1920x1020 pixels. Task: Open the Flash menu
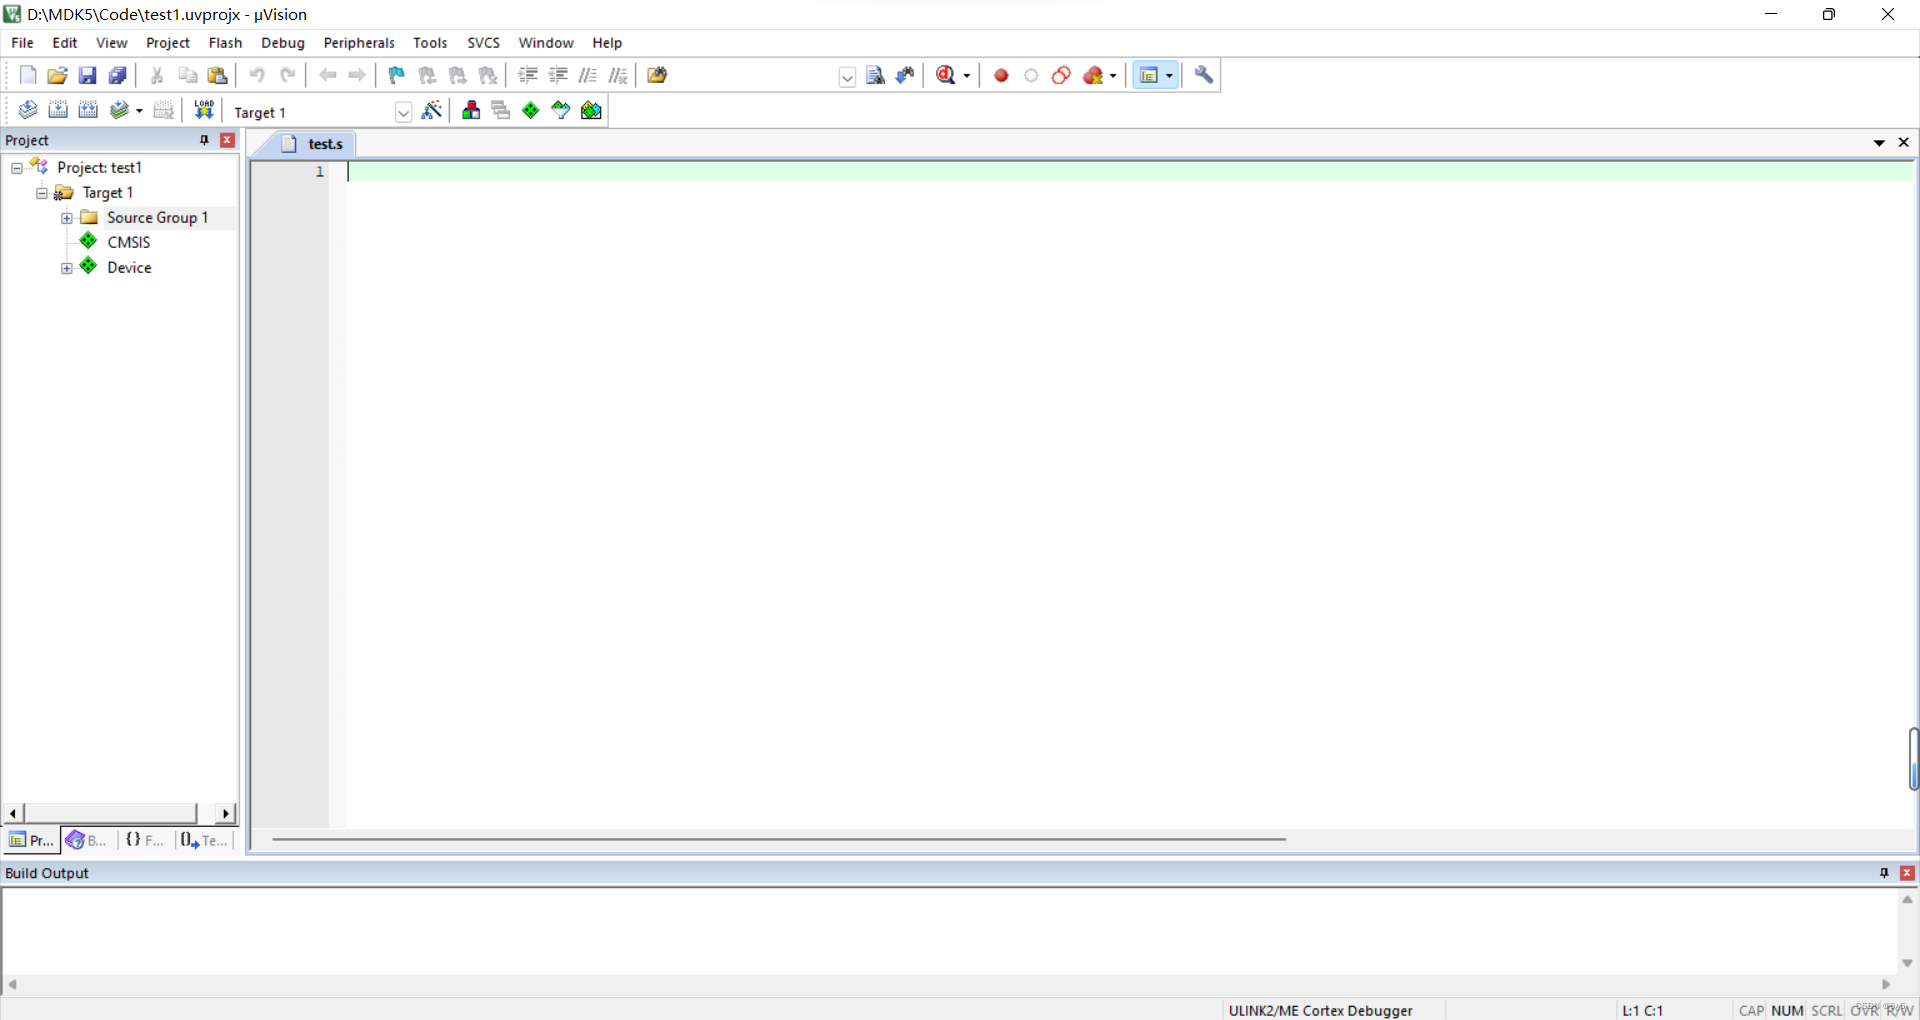tap(225, 43)
